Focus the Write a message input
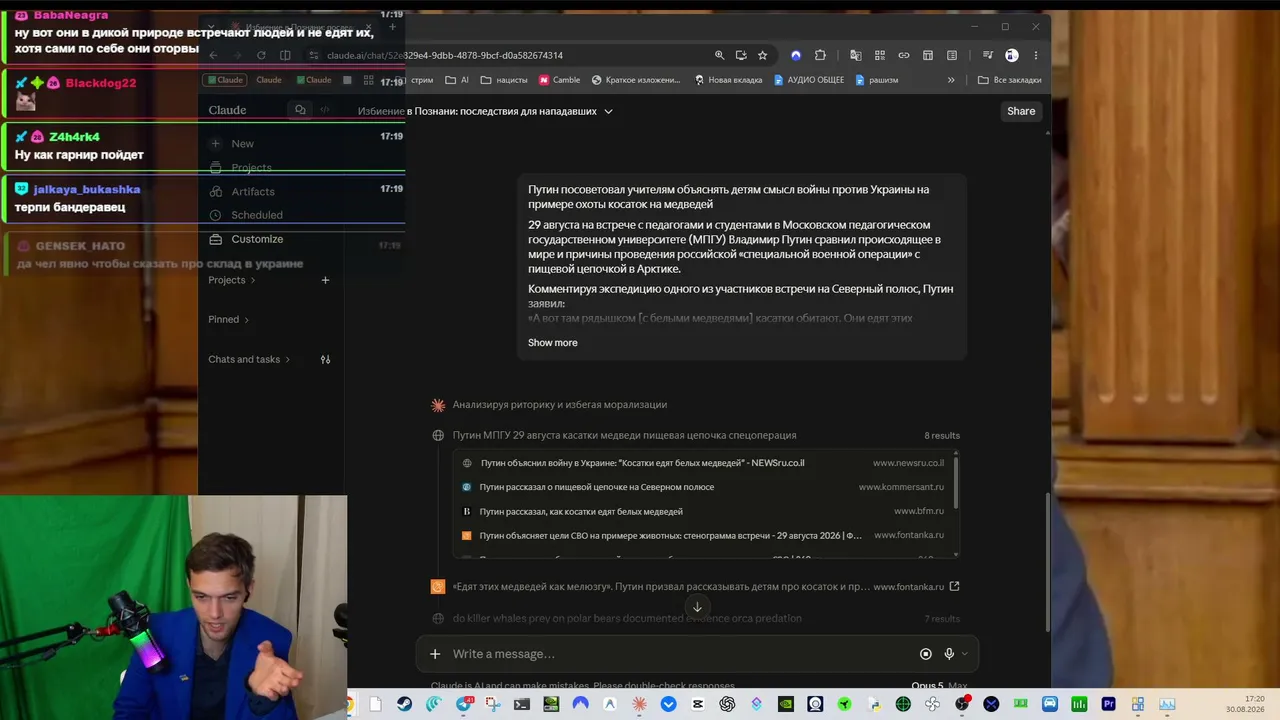1280x720 pixels. (680, 654)
